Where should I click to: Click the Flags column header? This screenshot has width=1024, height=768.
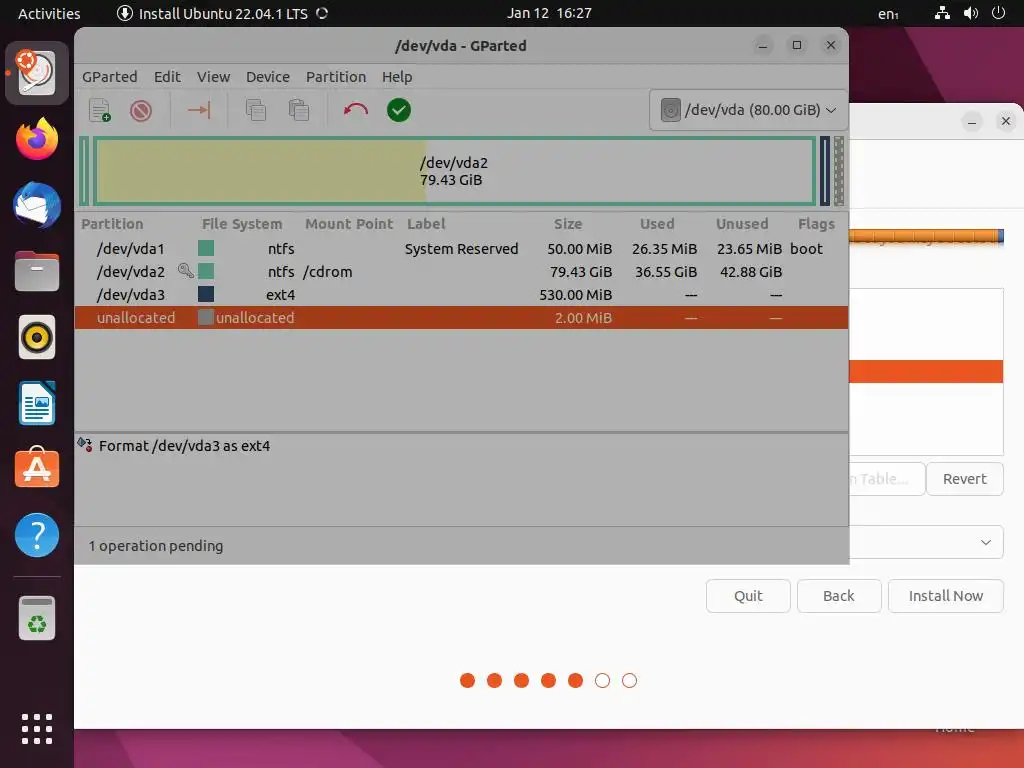coord(816,224)
